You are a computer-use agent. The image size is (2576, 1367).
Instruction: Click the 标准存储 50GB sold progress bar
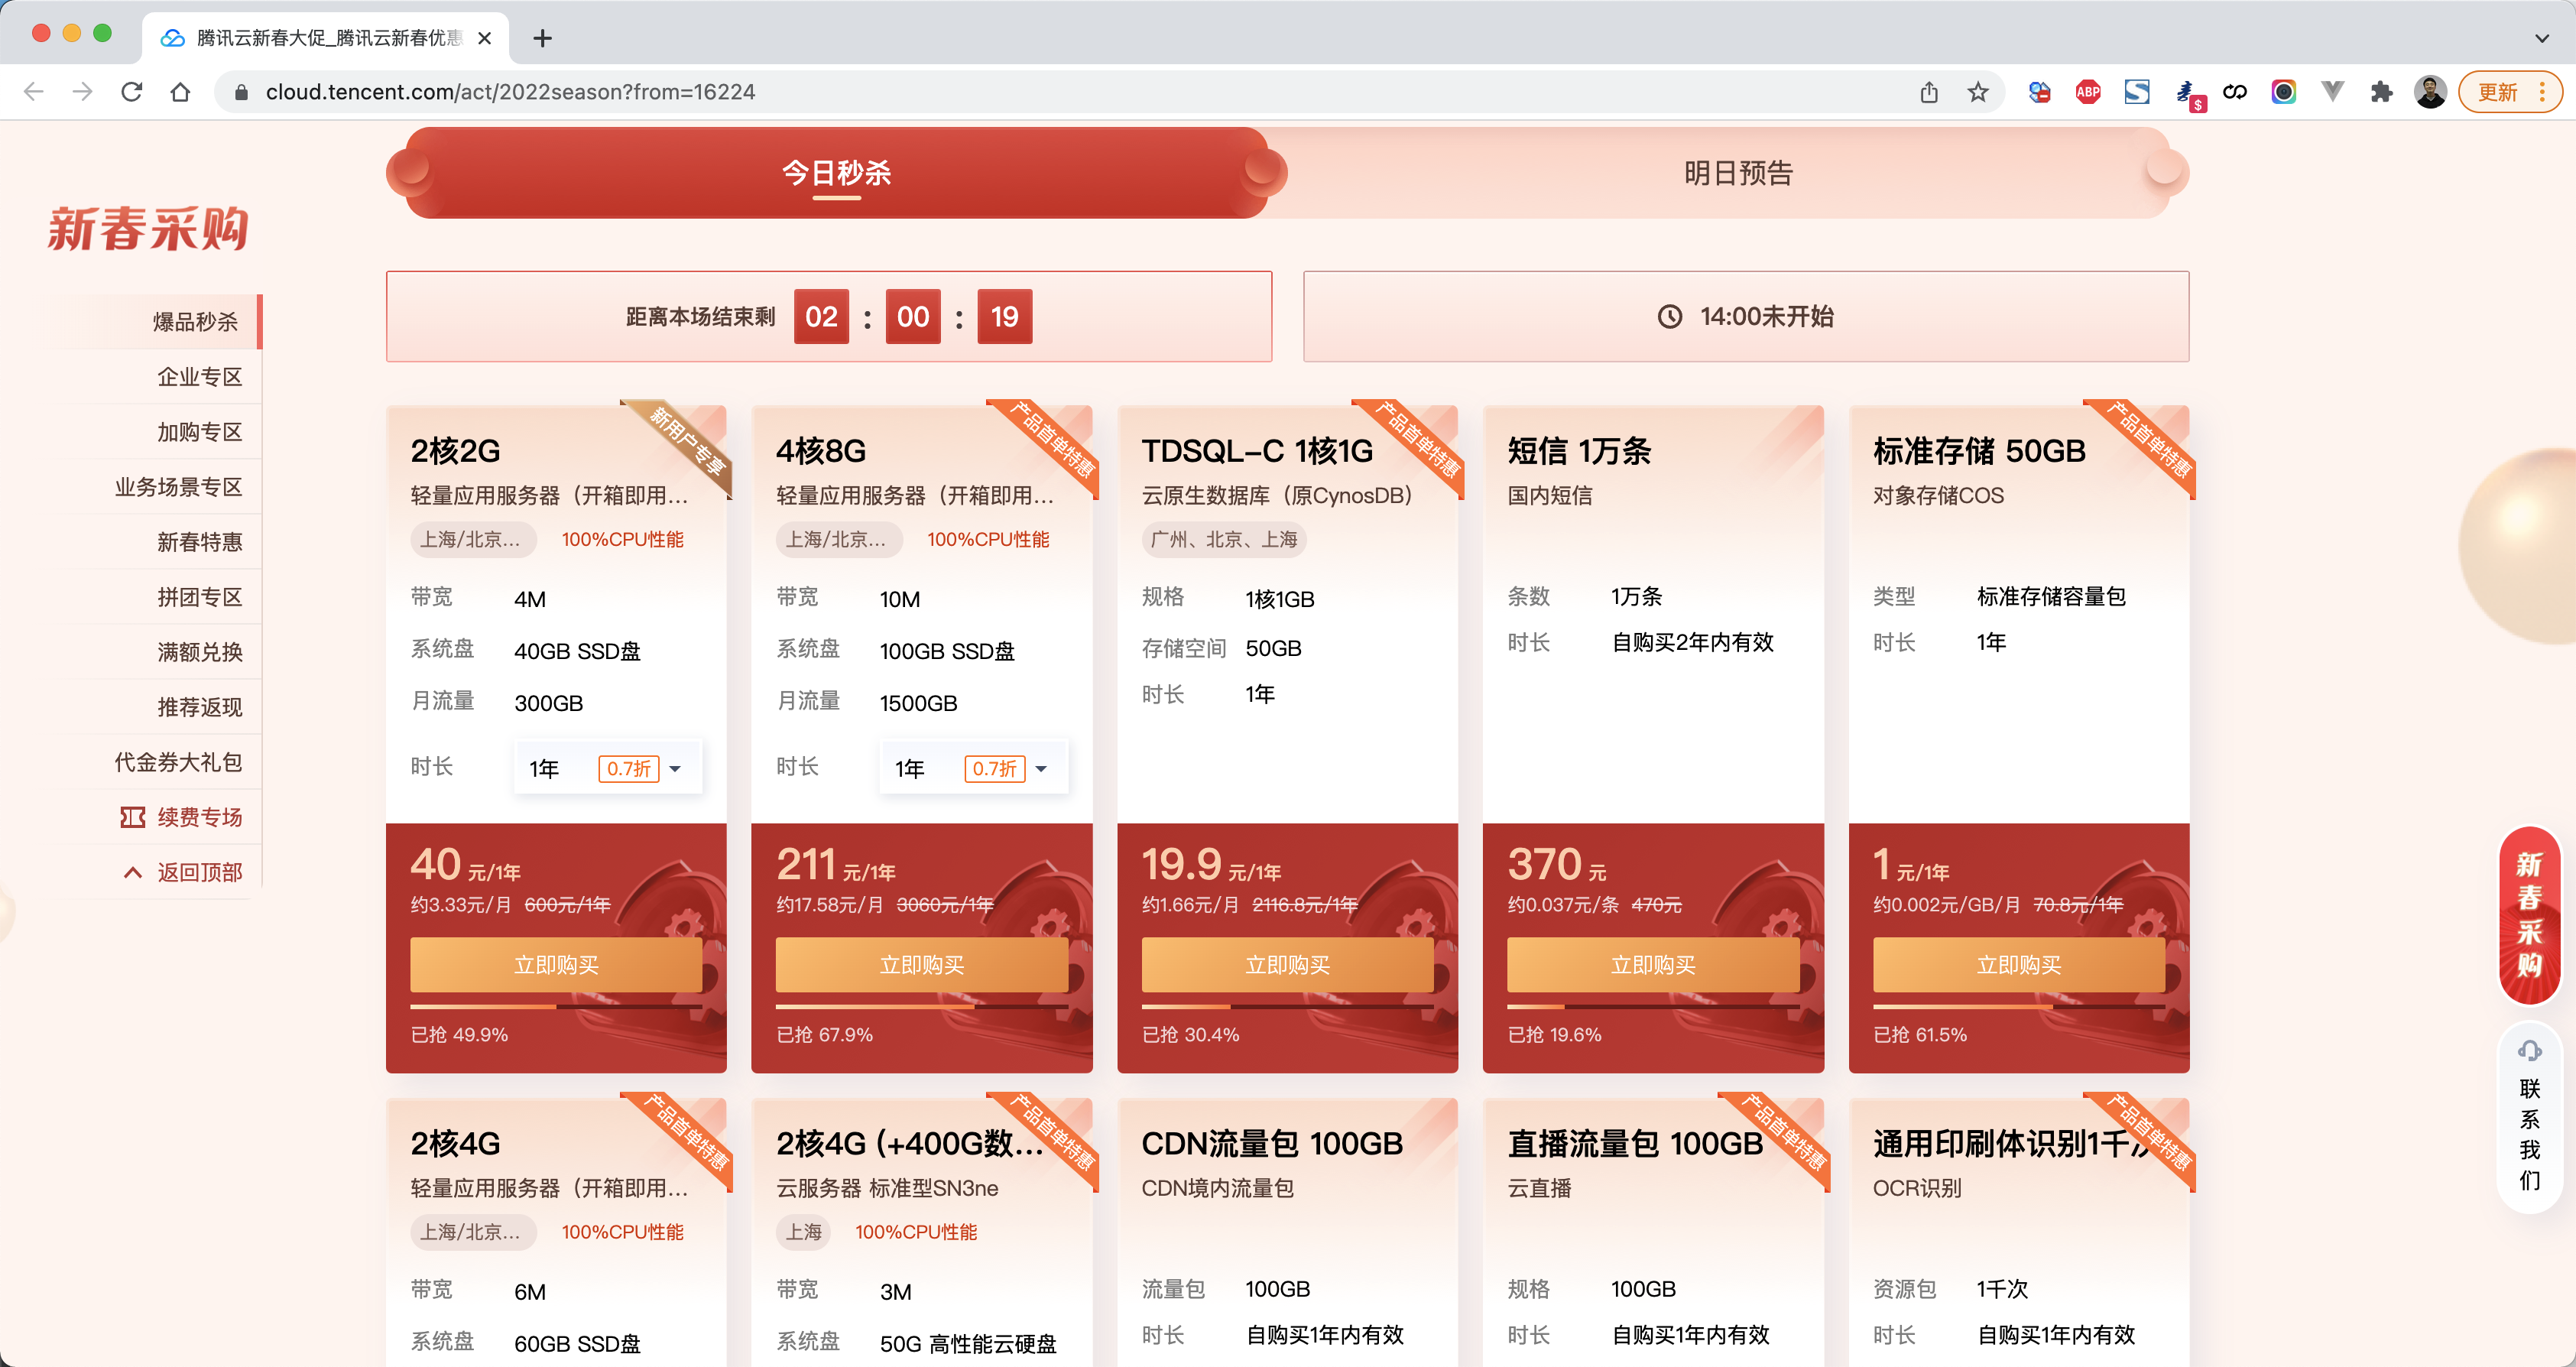(2018, 1006)
